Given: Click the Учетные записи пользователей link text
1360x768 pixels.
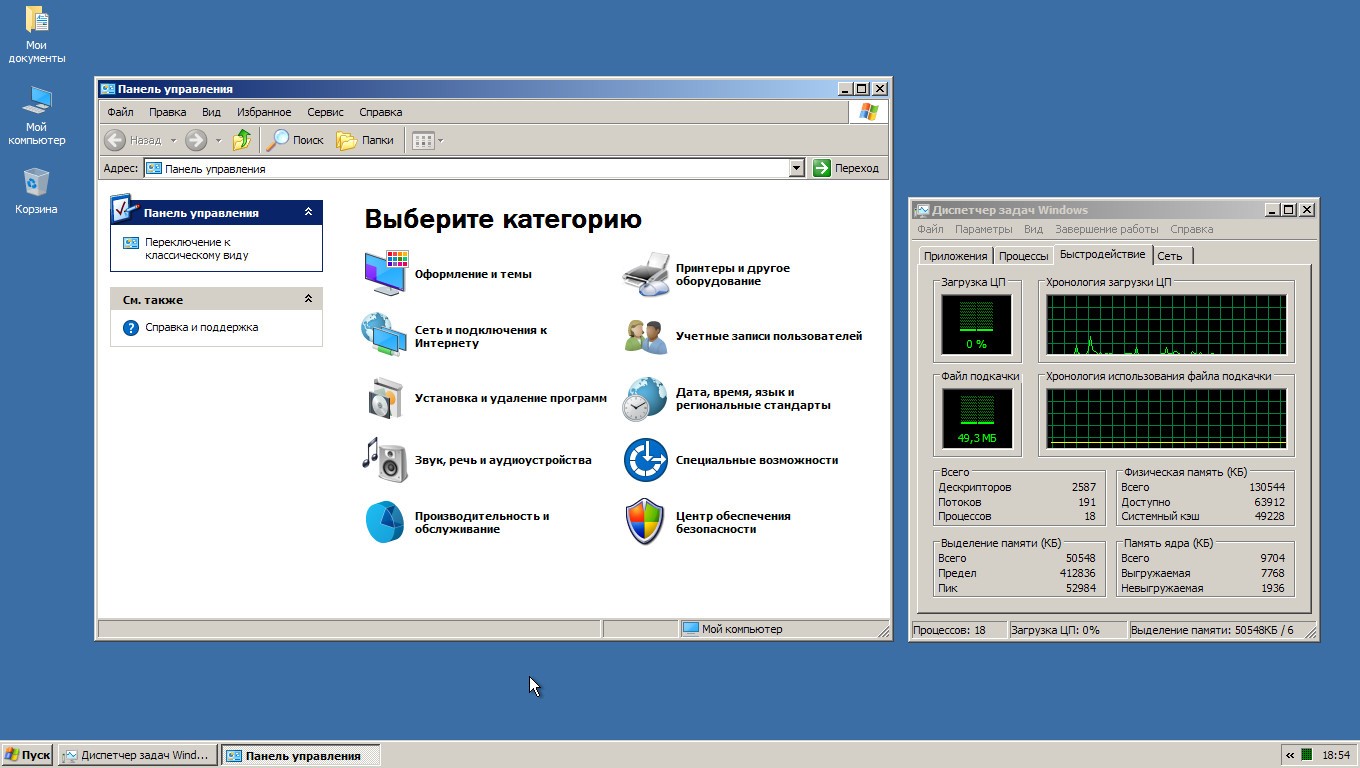Looking at the screenshot, I should (x=769, y=336).
